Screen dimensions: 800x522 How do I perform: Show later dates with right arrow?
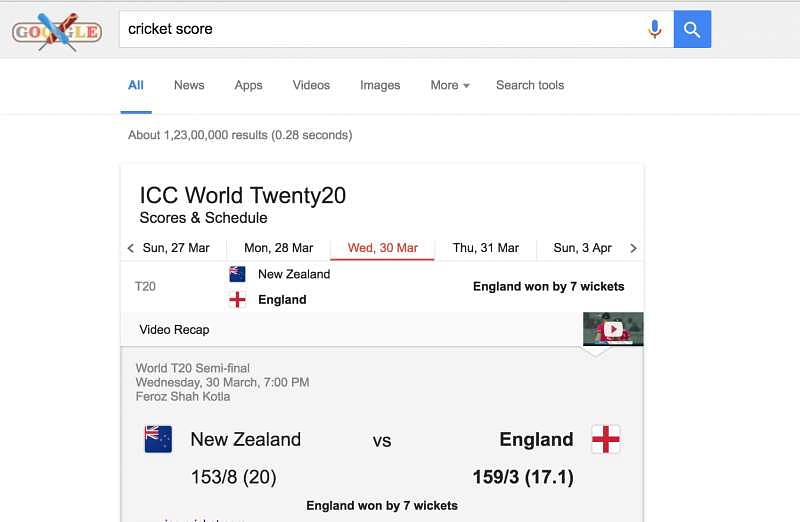click(633, 248)
